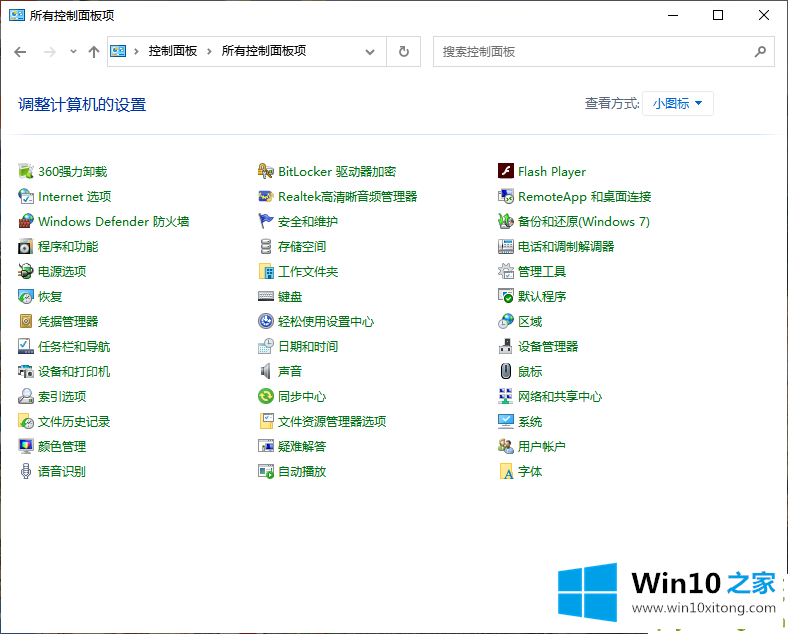This screenshot has width=788, height=634.
Task: Click the address bar control panel icon
Action: (118, 51)
